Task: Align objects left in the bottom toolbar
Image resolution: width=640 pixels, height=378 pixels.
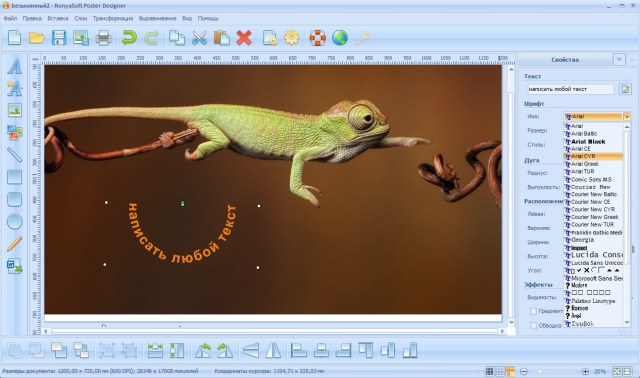Action: point(299,350)
